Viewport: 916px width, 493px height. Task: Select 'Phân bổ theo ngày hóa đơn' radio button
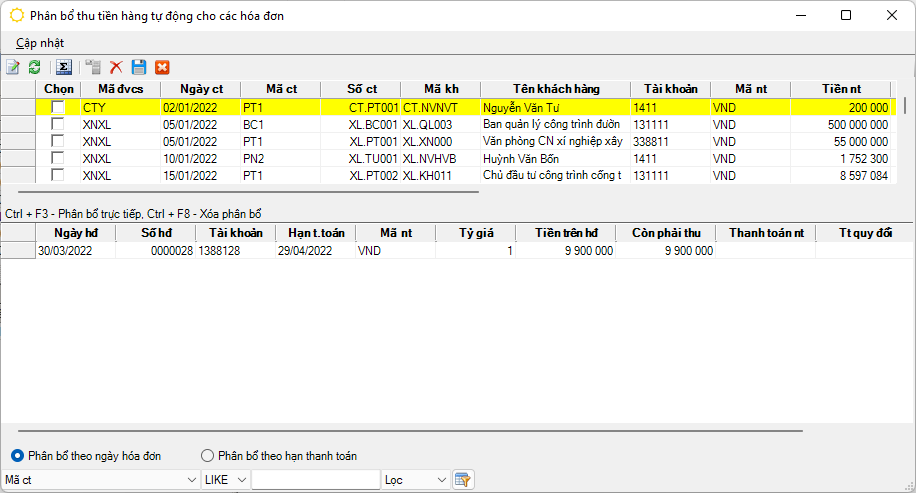click(17, 456)
